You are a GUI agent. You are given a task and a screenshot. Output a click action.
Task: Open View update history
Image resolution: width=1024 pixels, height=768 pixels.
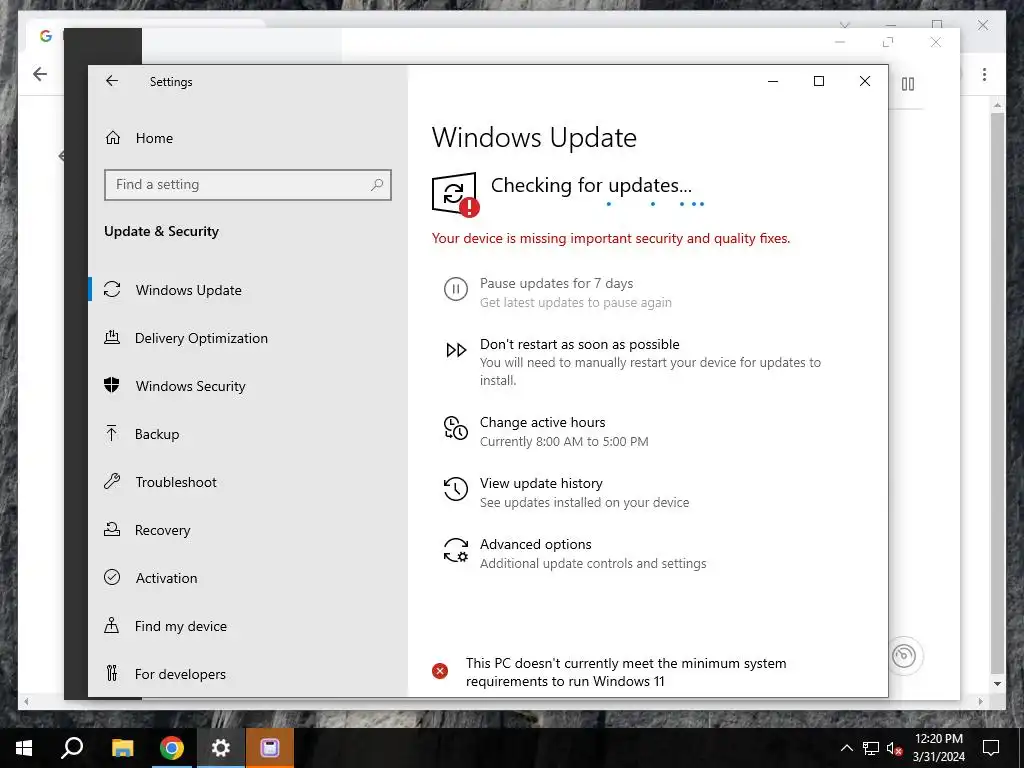541,483
